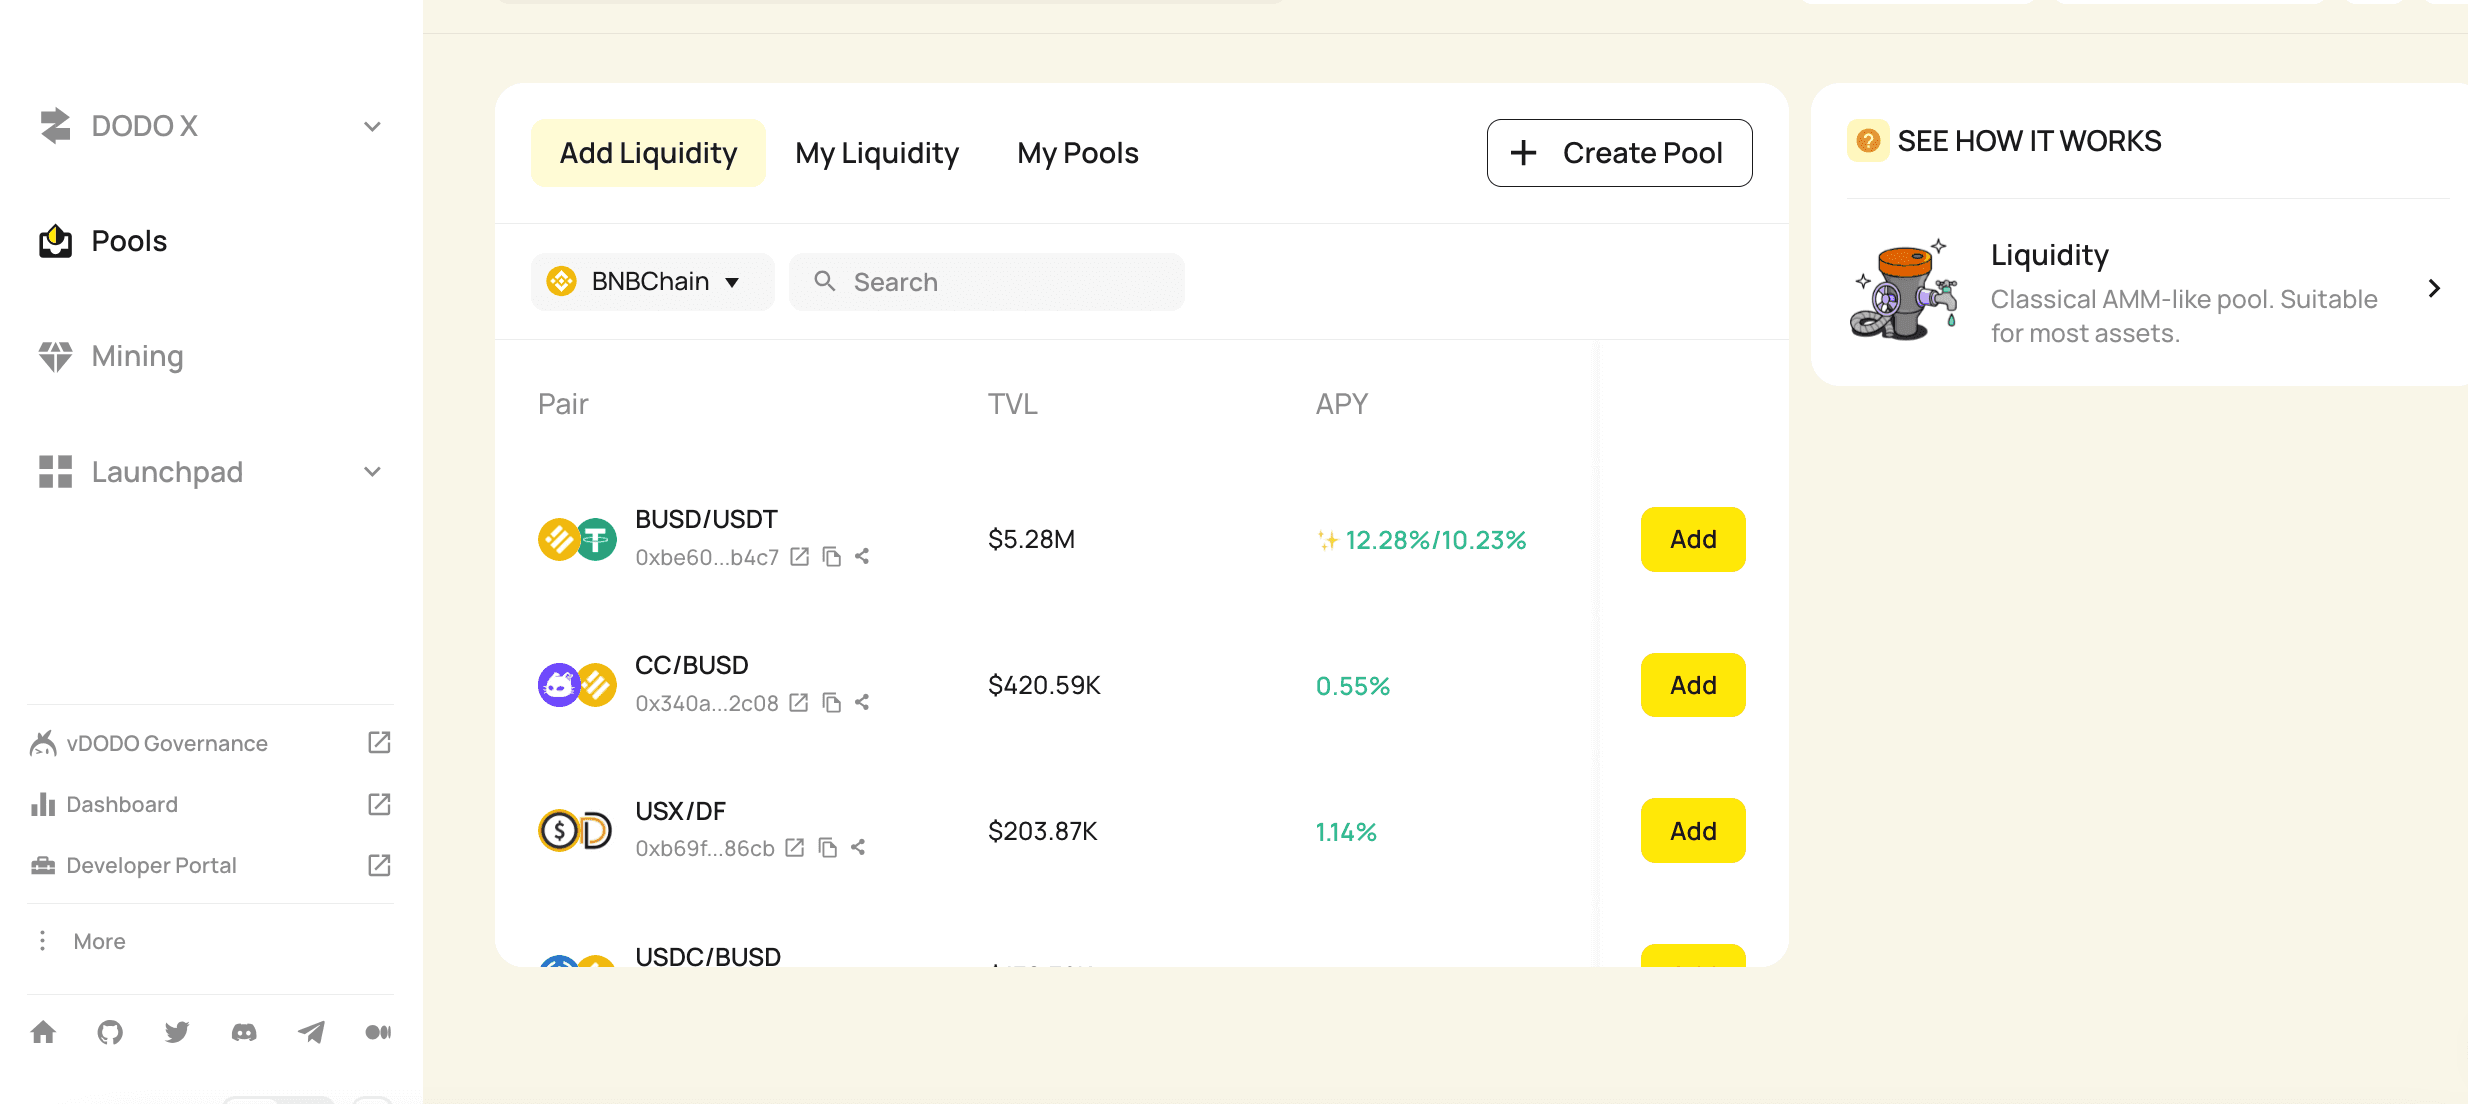Click the $420.59K TVL value
This screenshot has width=2468, height=1104.
[x=1044, y=685]
